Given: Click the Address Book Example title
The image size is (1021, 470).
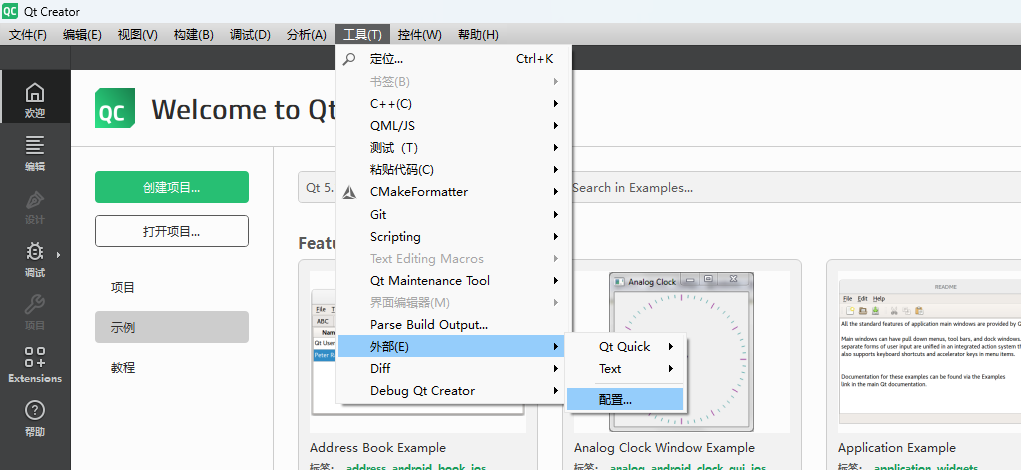Looking at the screenshot, I should (x=378, y=448).
